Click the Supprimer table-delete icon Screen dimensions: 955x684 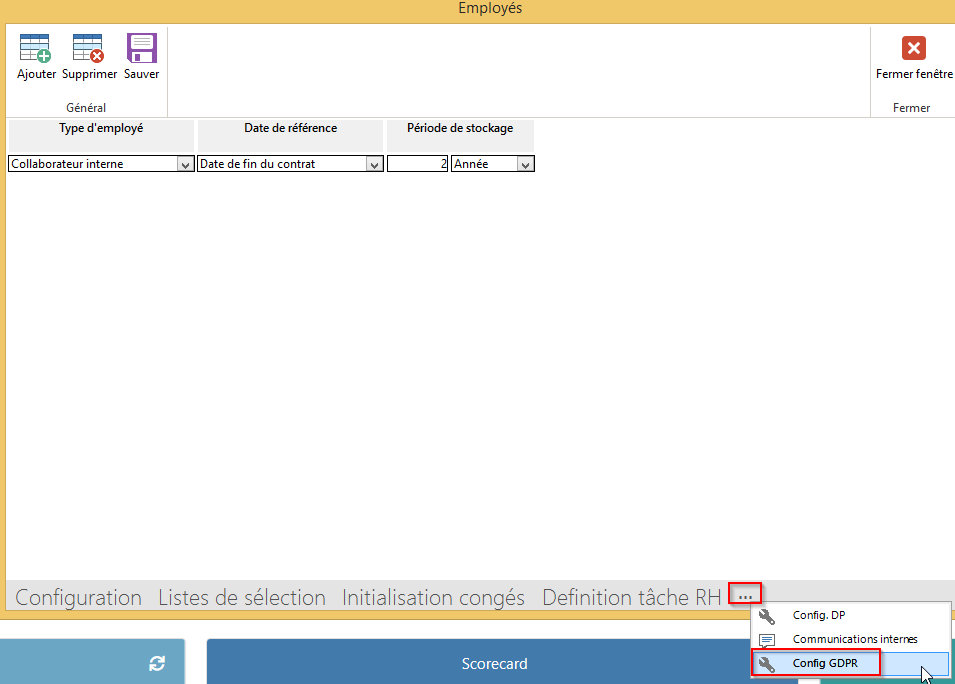[x=89, y=49]
